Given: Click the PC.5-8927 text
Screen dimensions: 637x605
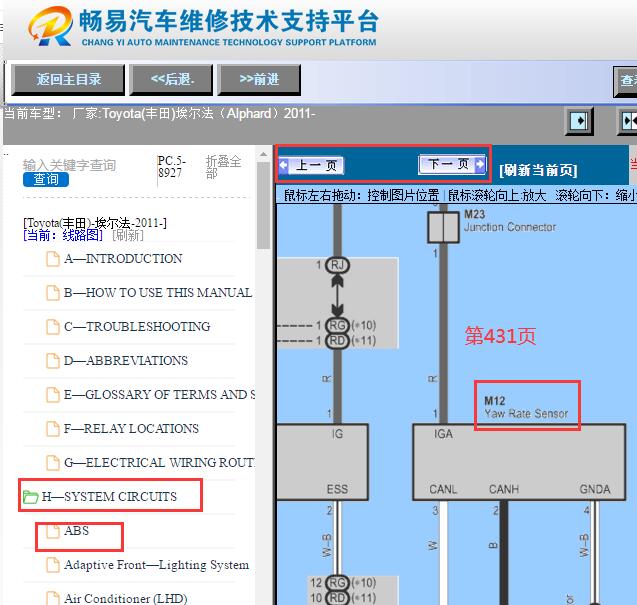Looking at the screenshot, I should 172,167.
